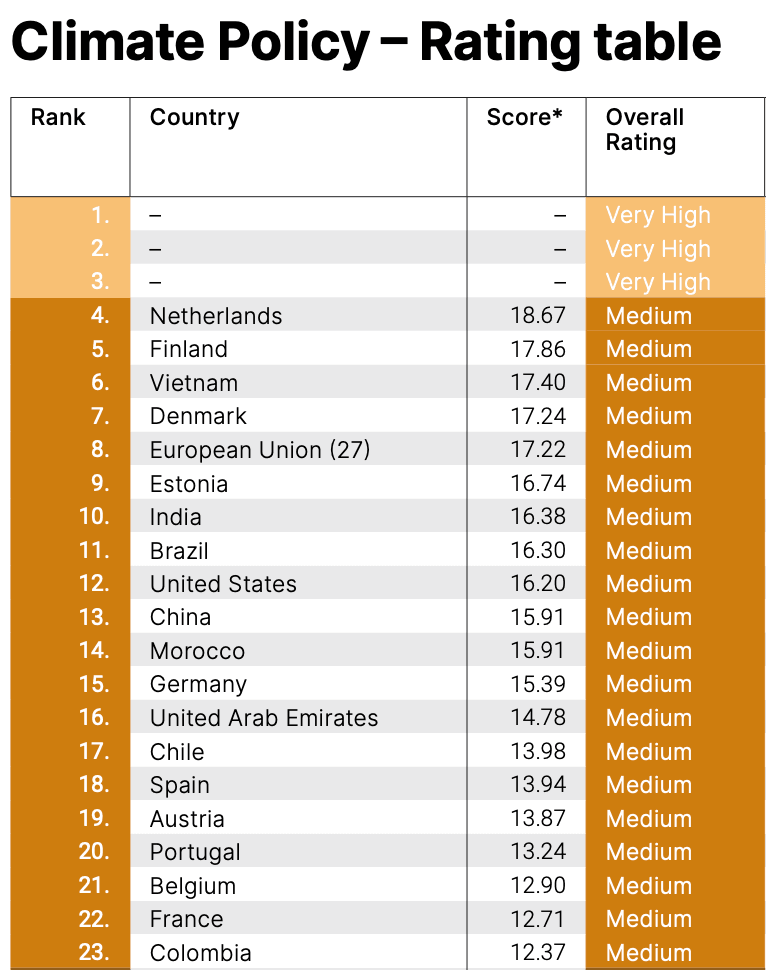The width and height of the screenshot is (766, 970).
Task: Click the Medium rating in Denmark's row
Action: click(649, 416)
